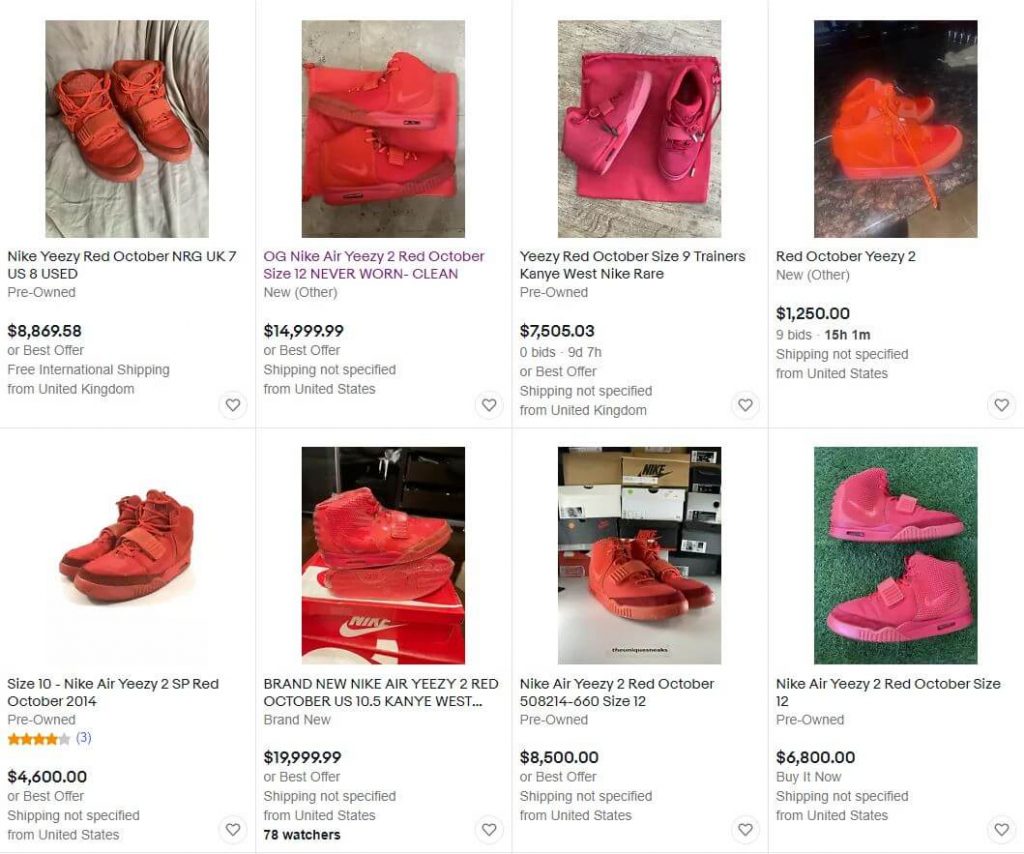Viewport: 1024px width, 854px height.
Task: View thumbnail of shoes on gray blanket
Action: [127, 129]
